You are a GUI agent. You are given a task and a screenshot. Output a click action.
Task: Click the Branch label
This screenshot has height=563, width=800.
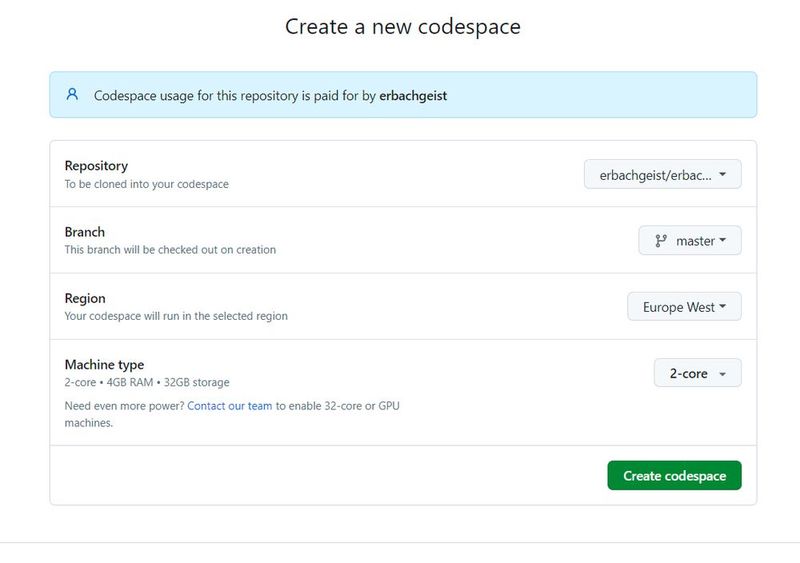point(85,232)
